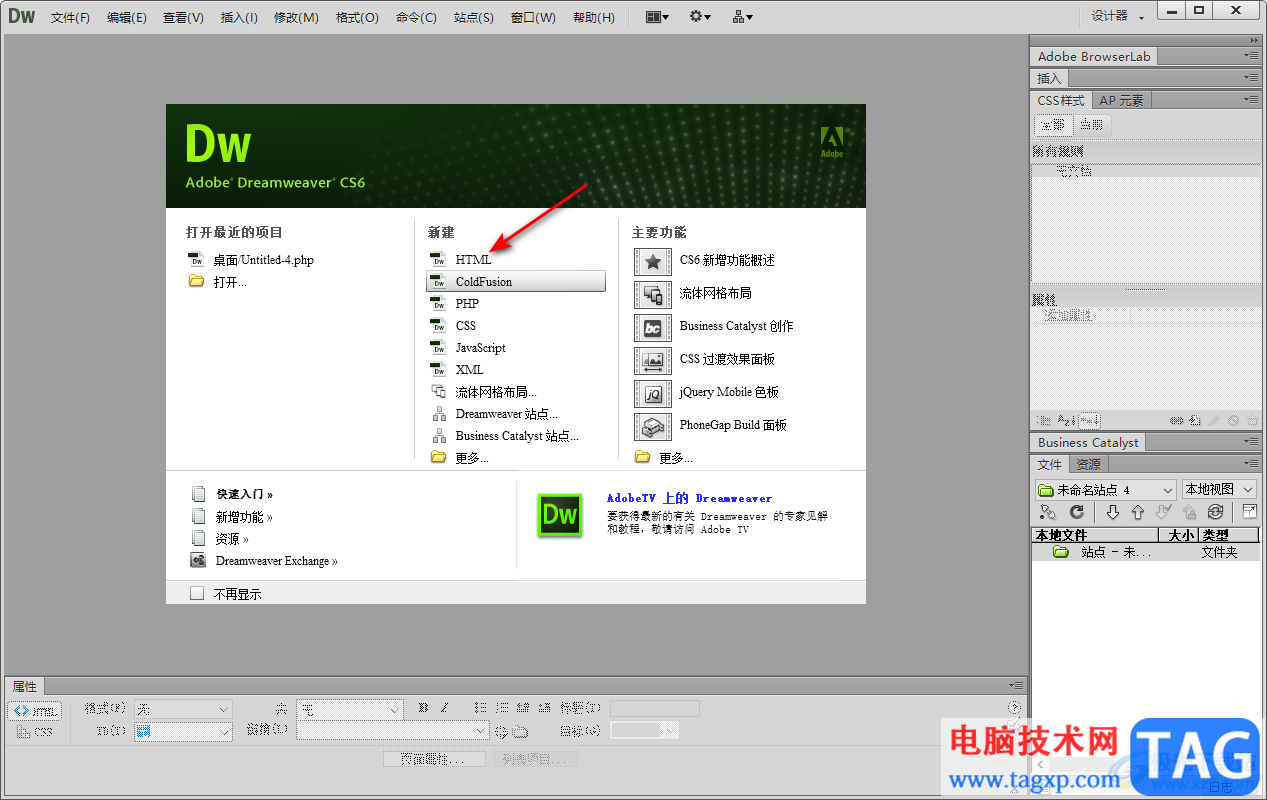Open the 本地视图 view dropdown

point(1220,490)
